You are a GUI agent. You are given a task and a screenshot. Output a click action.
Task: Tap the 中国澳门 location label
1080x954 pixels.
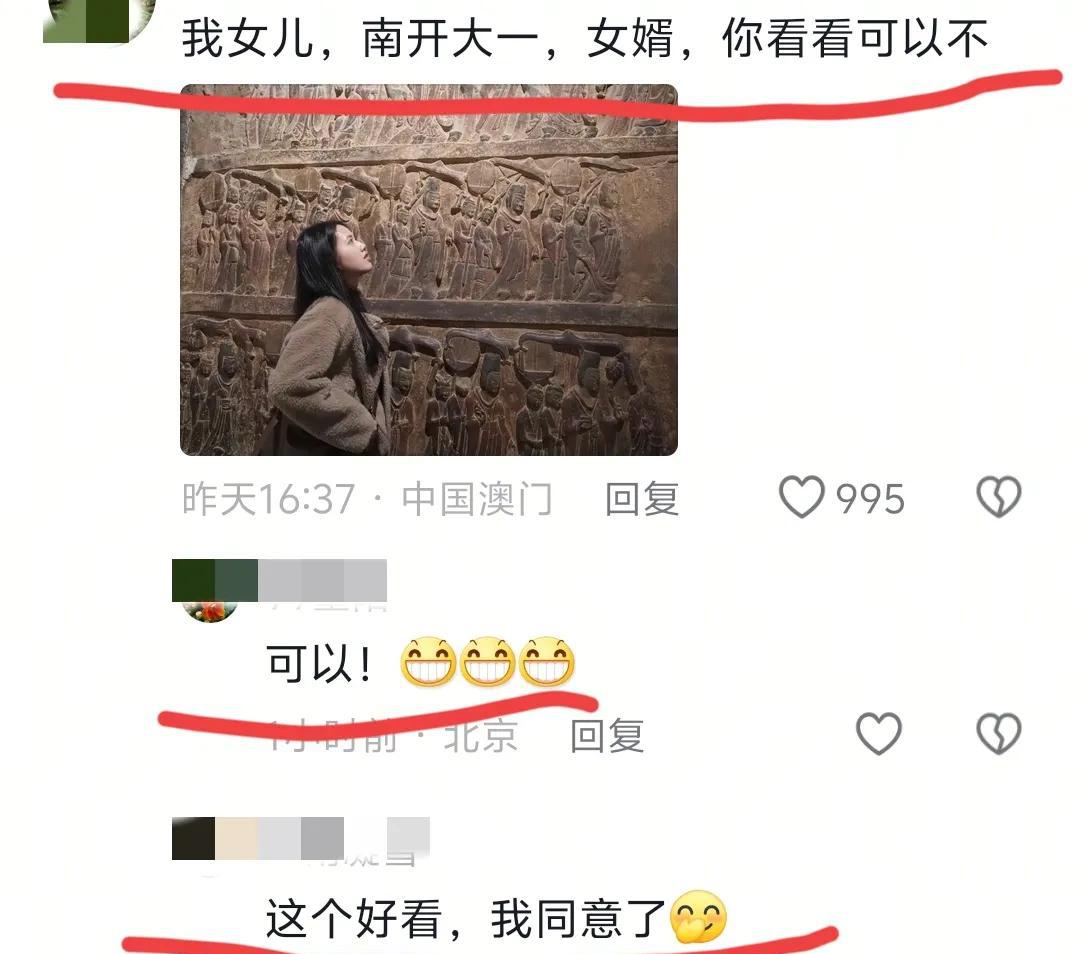[477, 499]
